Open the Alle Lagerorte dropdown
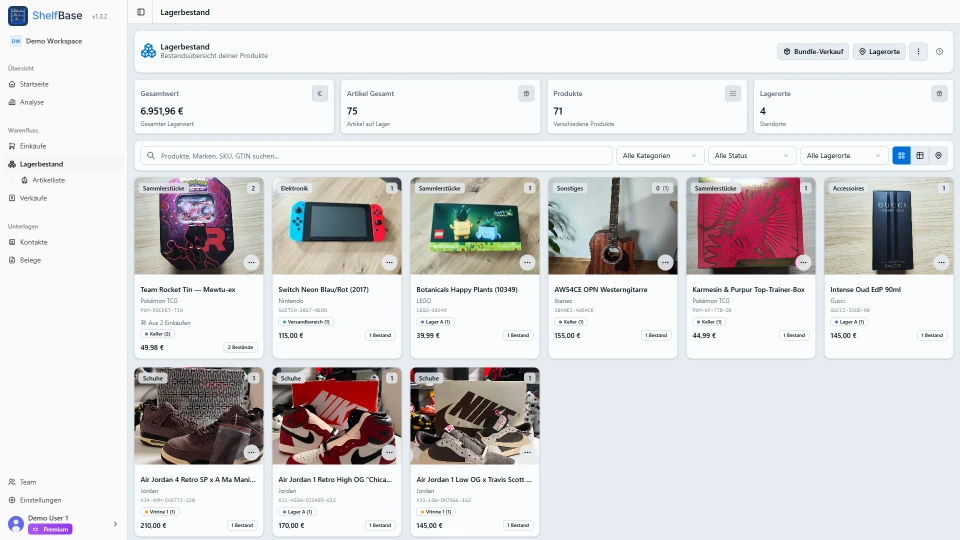The width and height of the screenshot is (960, 540). tap(844, 156)
